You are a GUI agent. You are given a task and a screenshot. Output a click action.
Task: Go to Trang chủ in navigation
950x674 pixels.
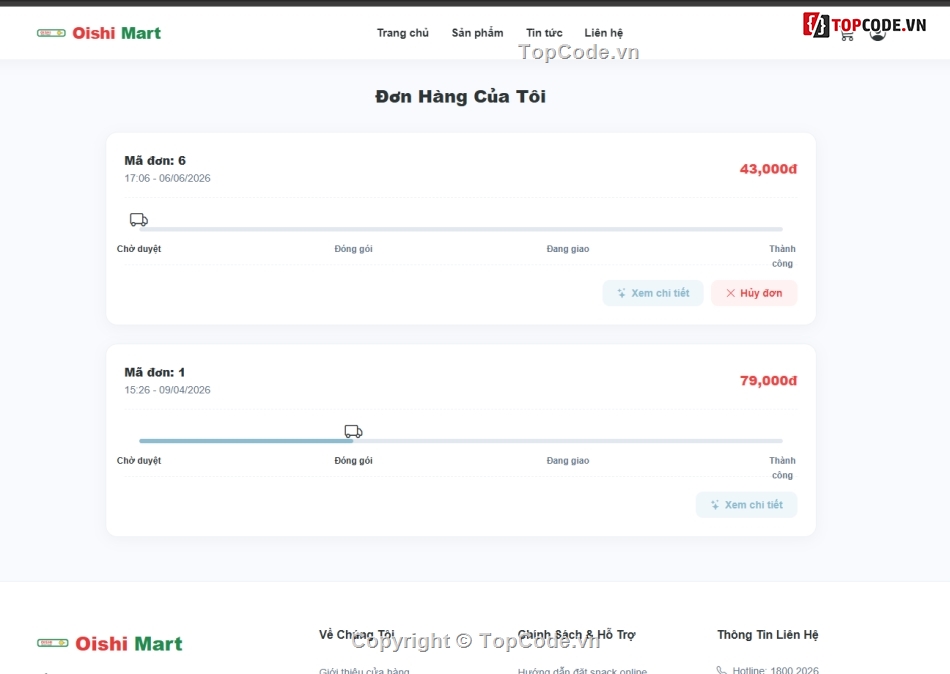tap(402, 33)
